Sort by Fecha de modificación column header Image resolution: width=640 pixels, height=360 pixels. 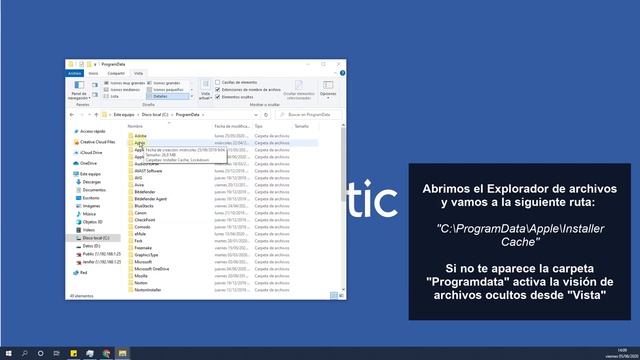pyautogui.click(x=232, y=127)
